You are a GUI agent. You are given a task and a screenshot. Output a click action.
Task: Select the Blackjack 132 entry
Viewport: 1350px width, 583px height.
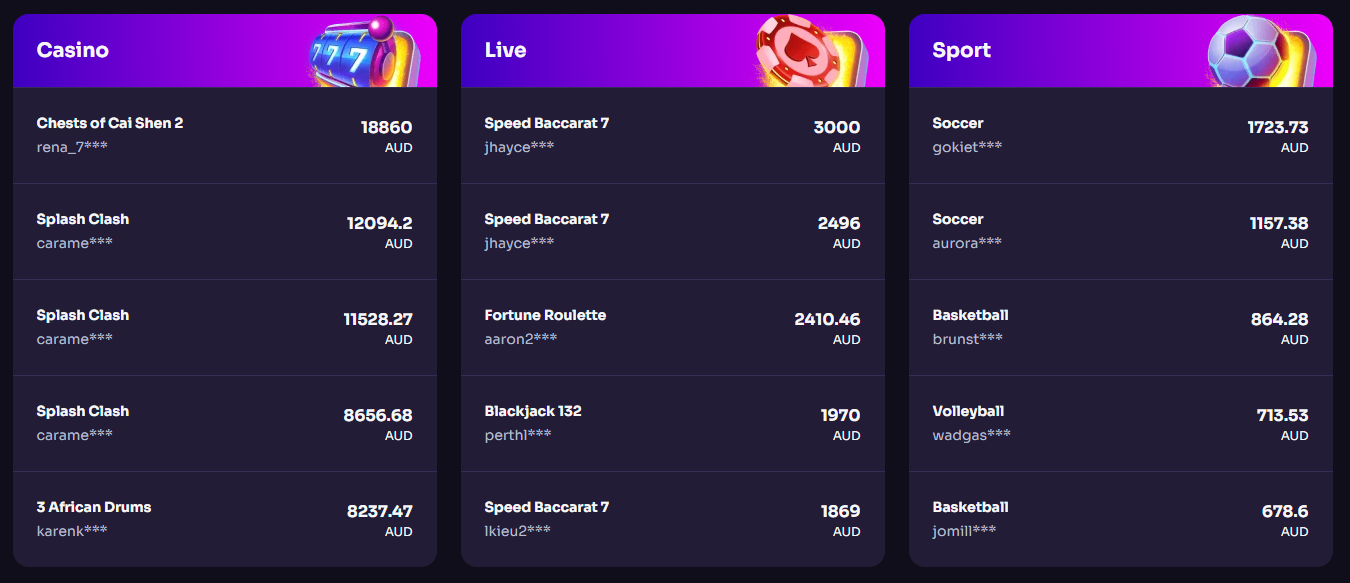point(673,422)
